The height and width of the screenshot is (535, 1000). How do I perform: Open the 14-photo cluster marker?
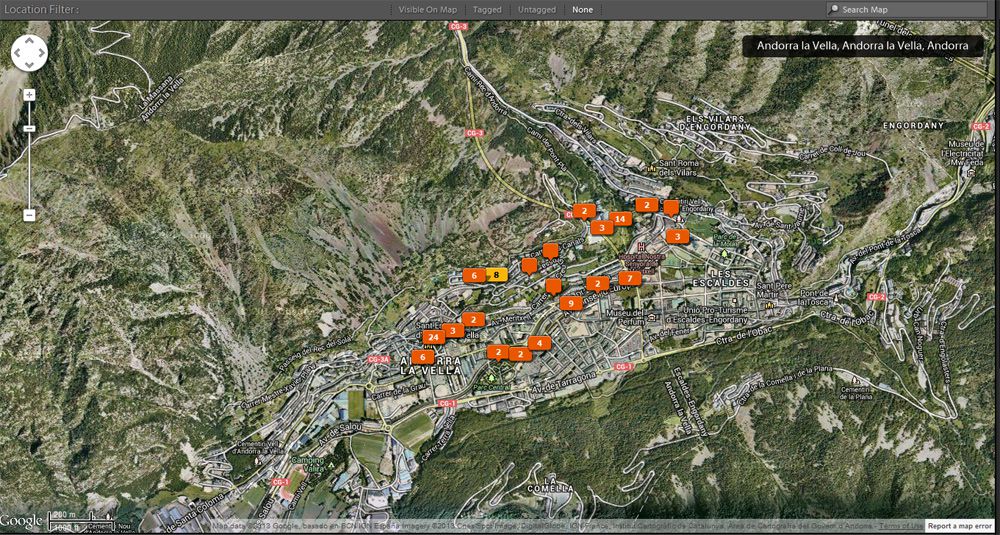pos(619,219)
